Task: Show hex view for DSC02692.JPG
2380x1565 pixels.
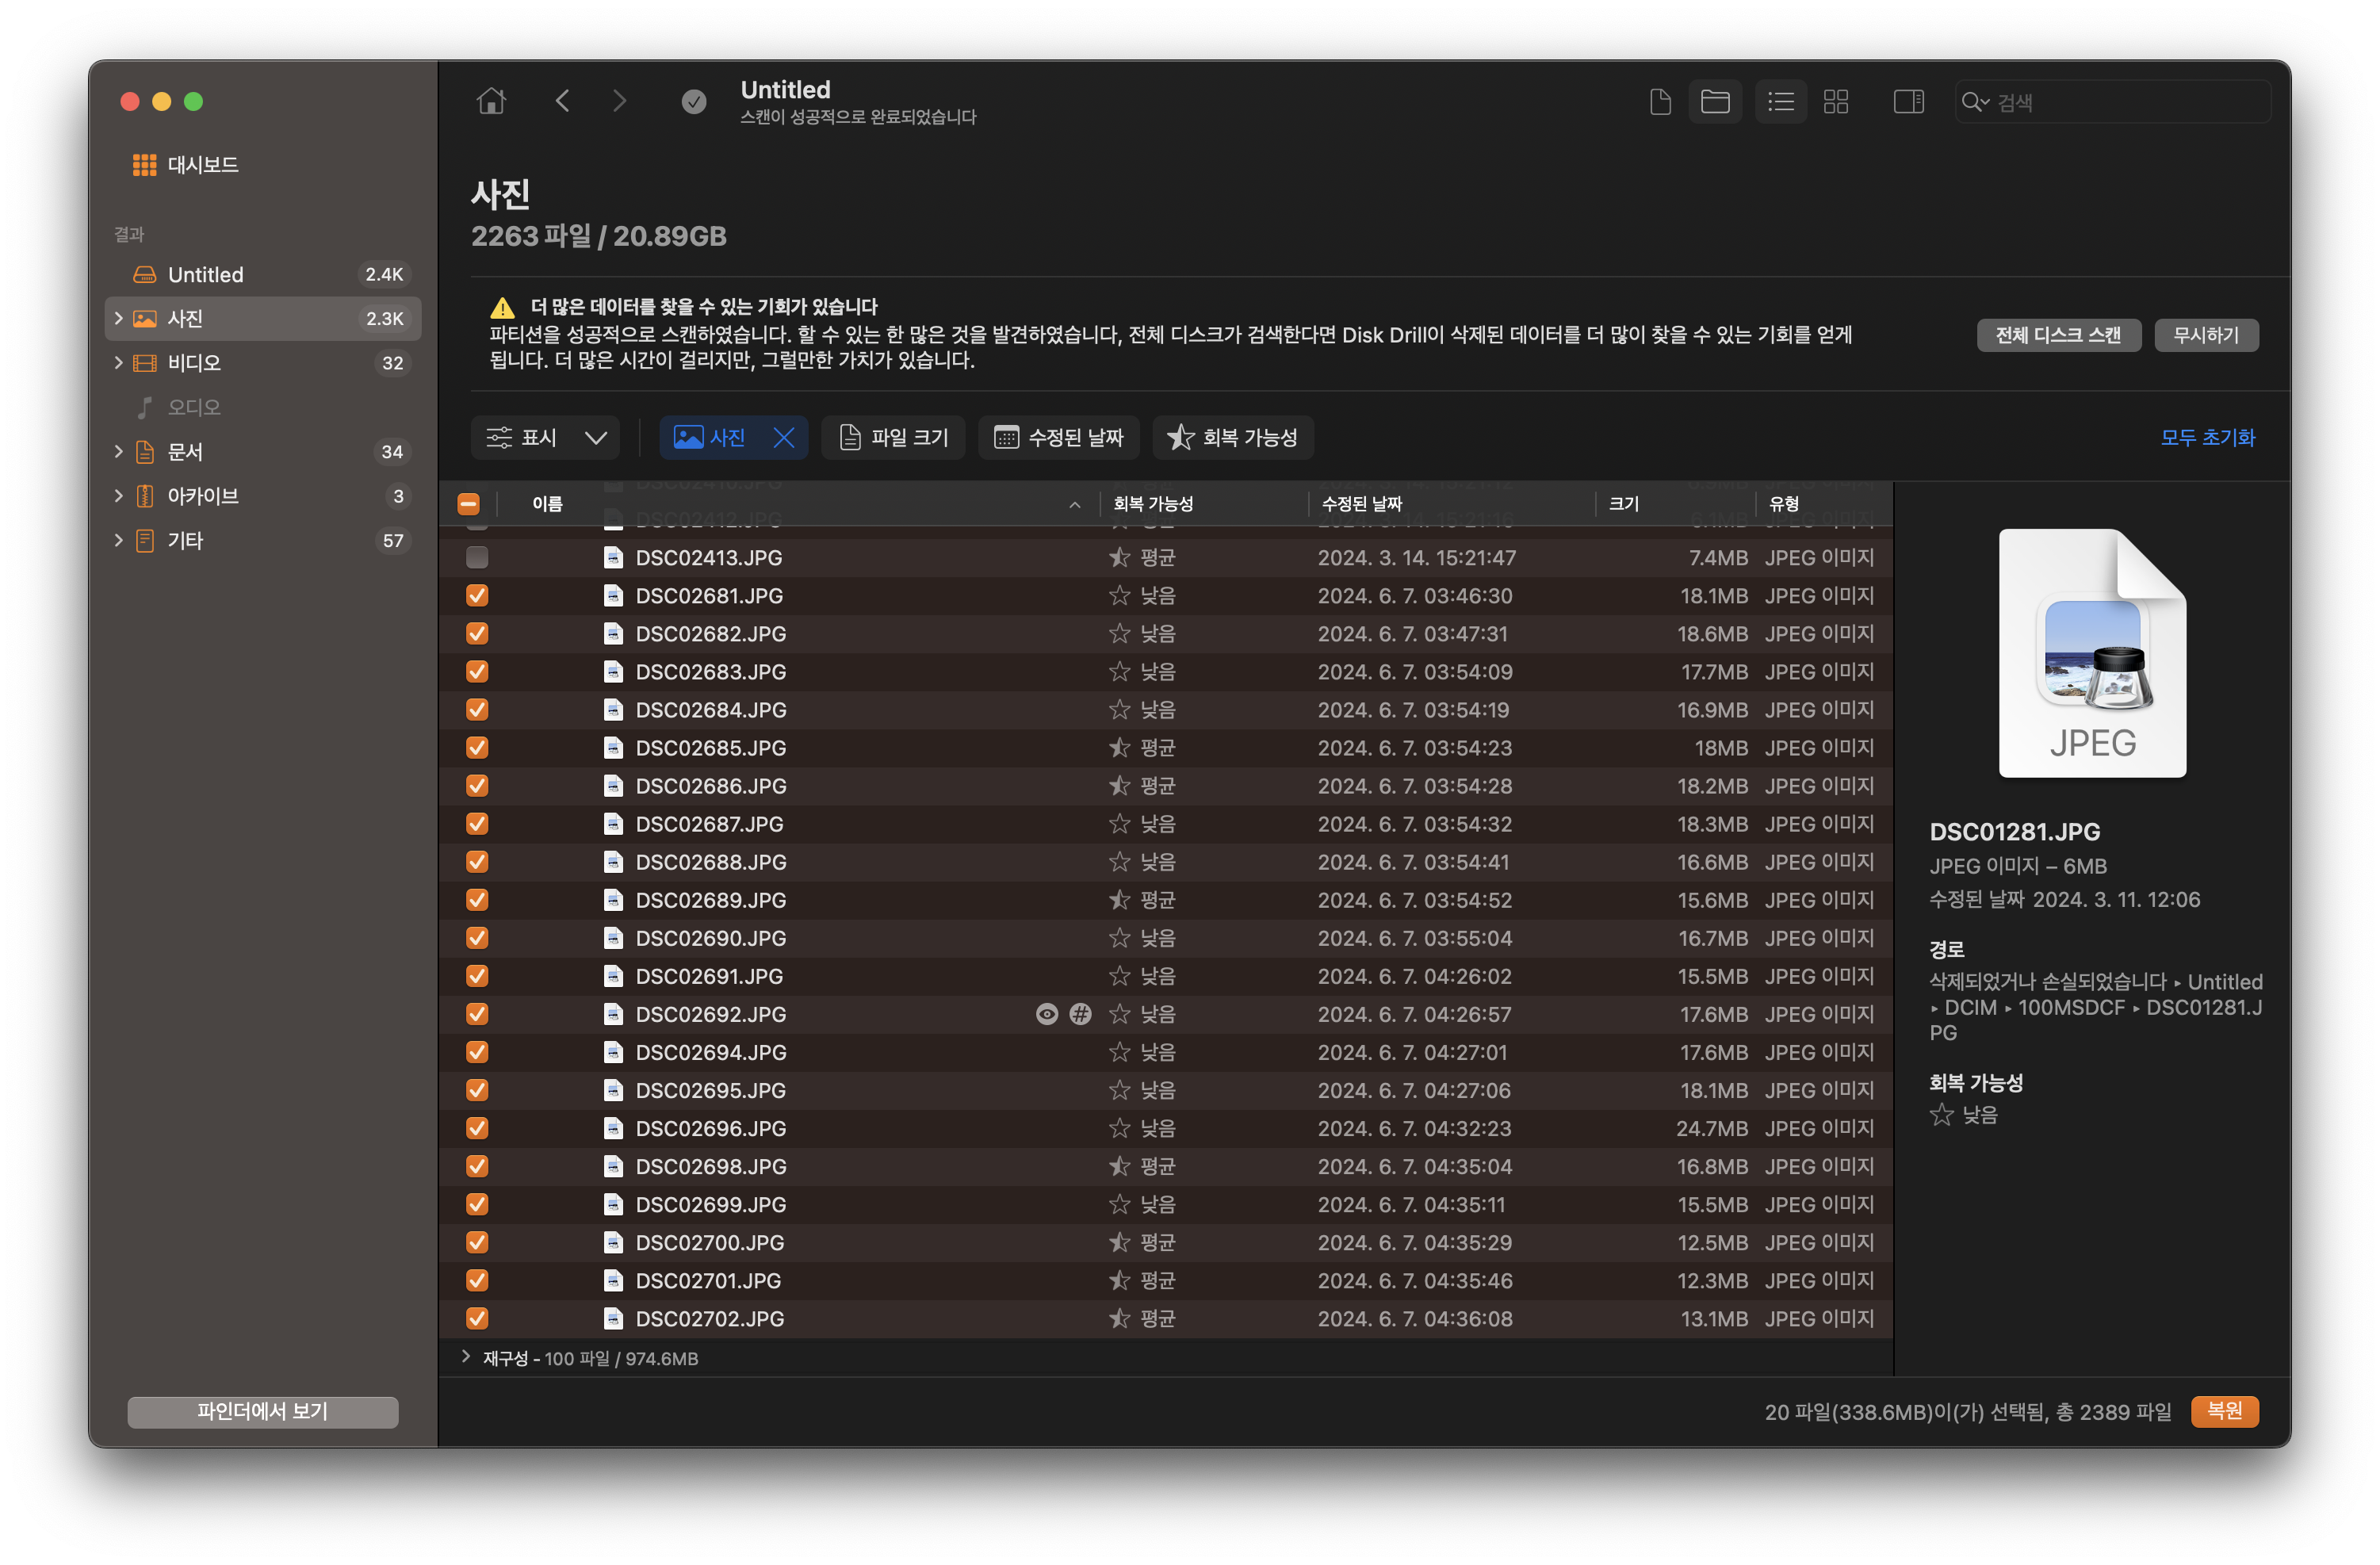Action: tap(1080, 1014)
